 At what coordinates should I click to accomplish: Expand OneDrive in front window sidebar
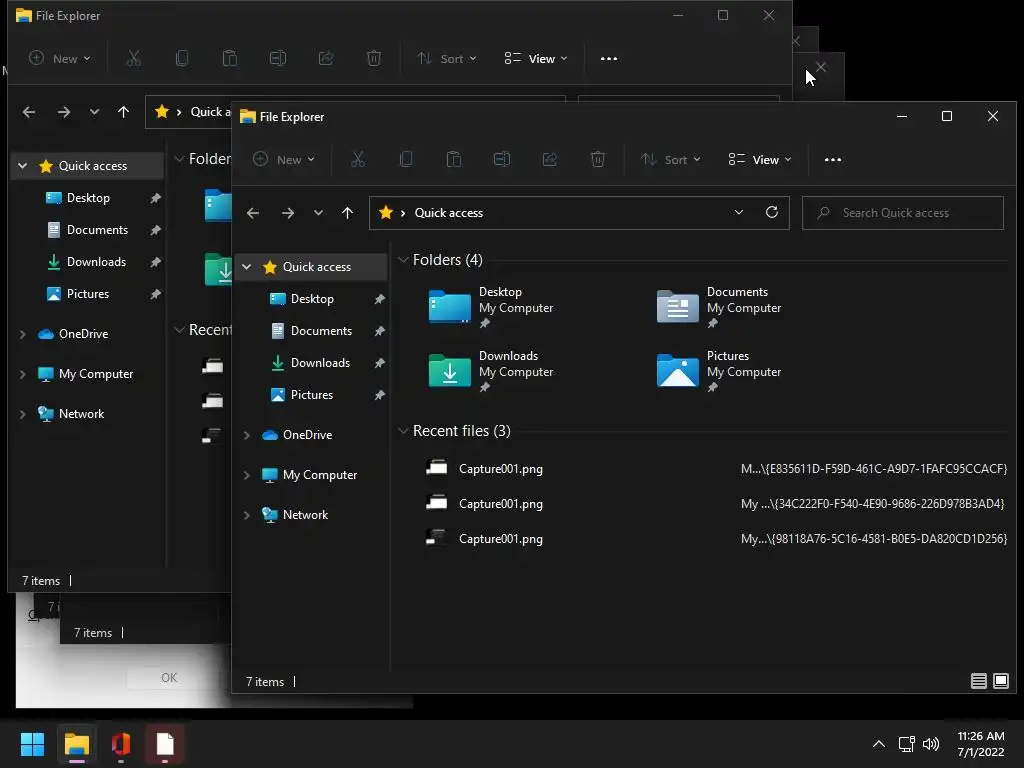pyautogui.click(x=247, y=435)
